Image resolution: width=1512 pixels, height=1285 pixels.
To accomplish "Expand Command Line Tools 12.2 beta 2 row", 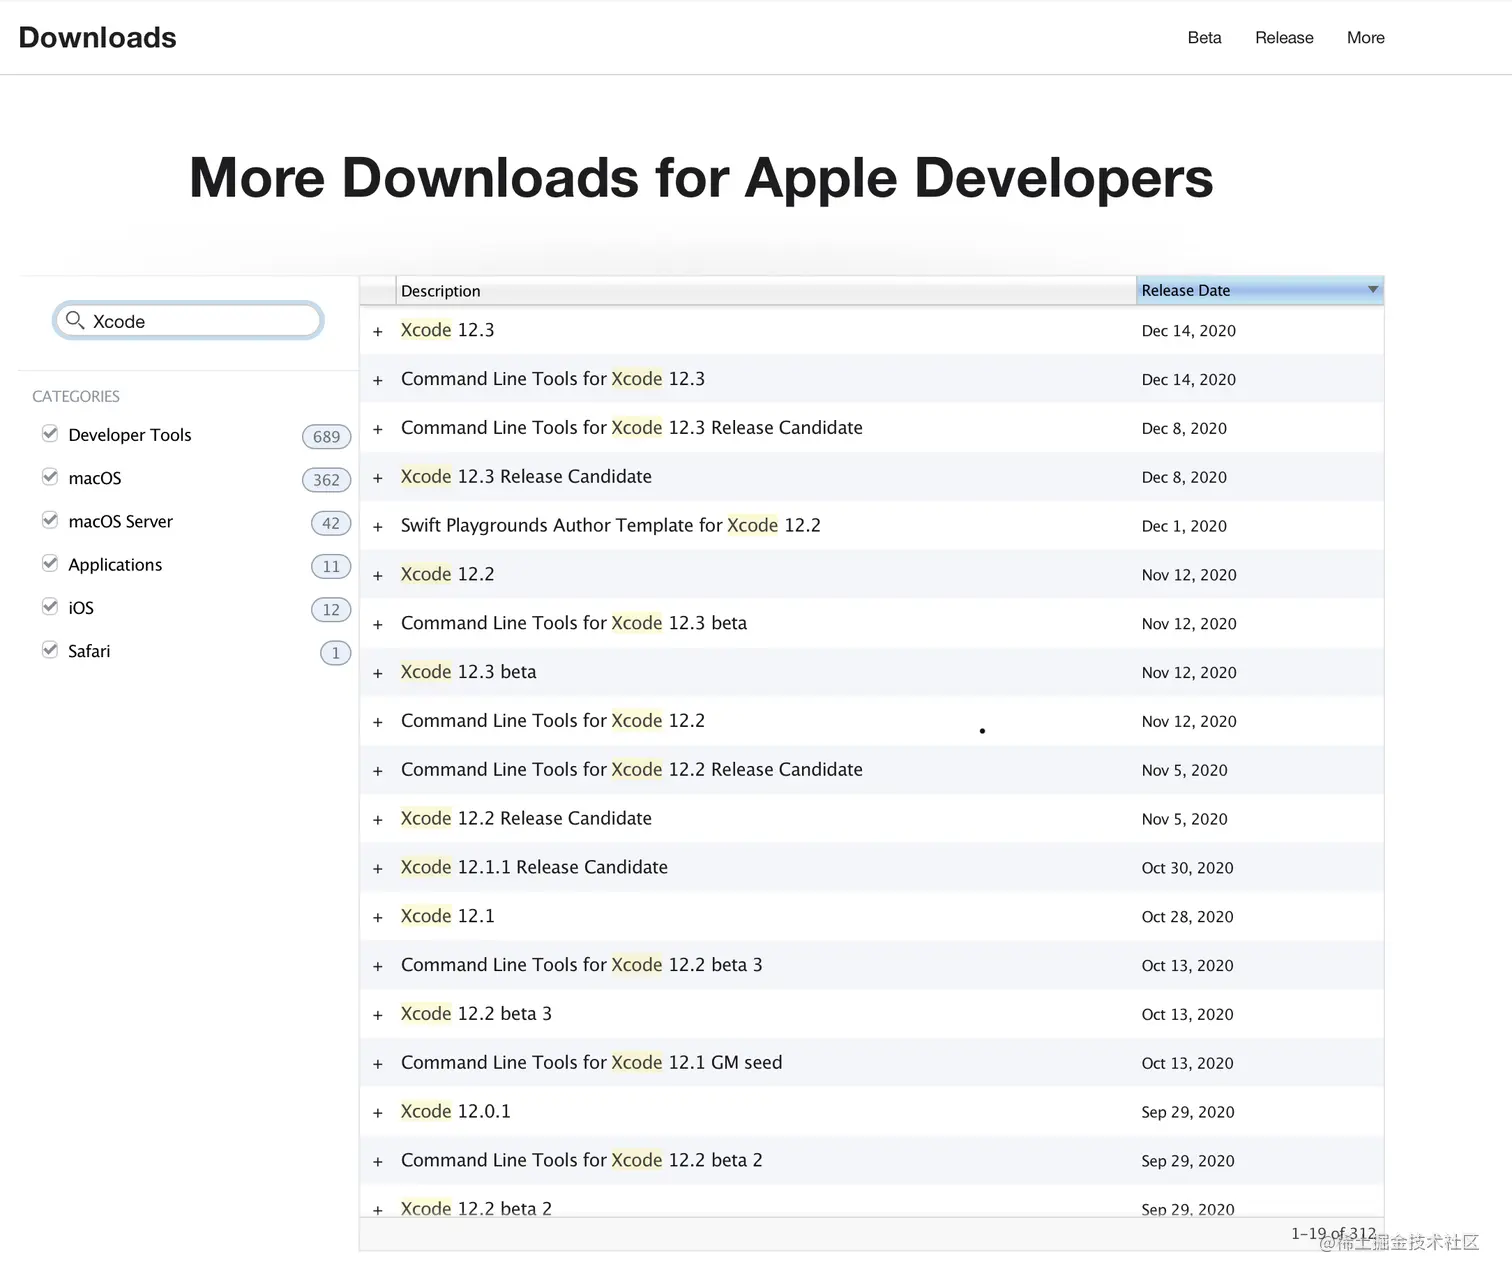I will pyautogui.click(x=378, y=1162).
